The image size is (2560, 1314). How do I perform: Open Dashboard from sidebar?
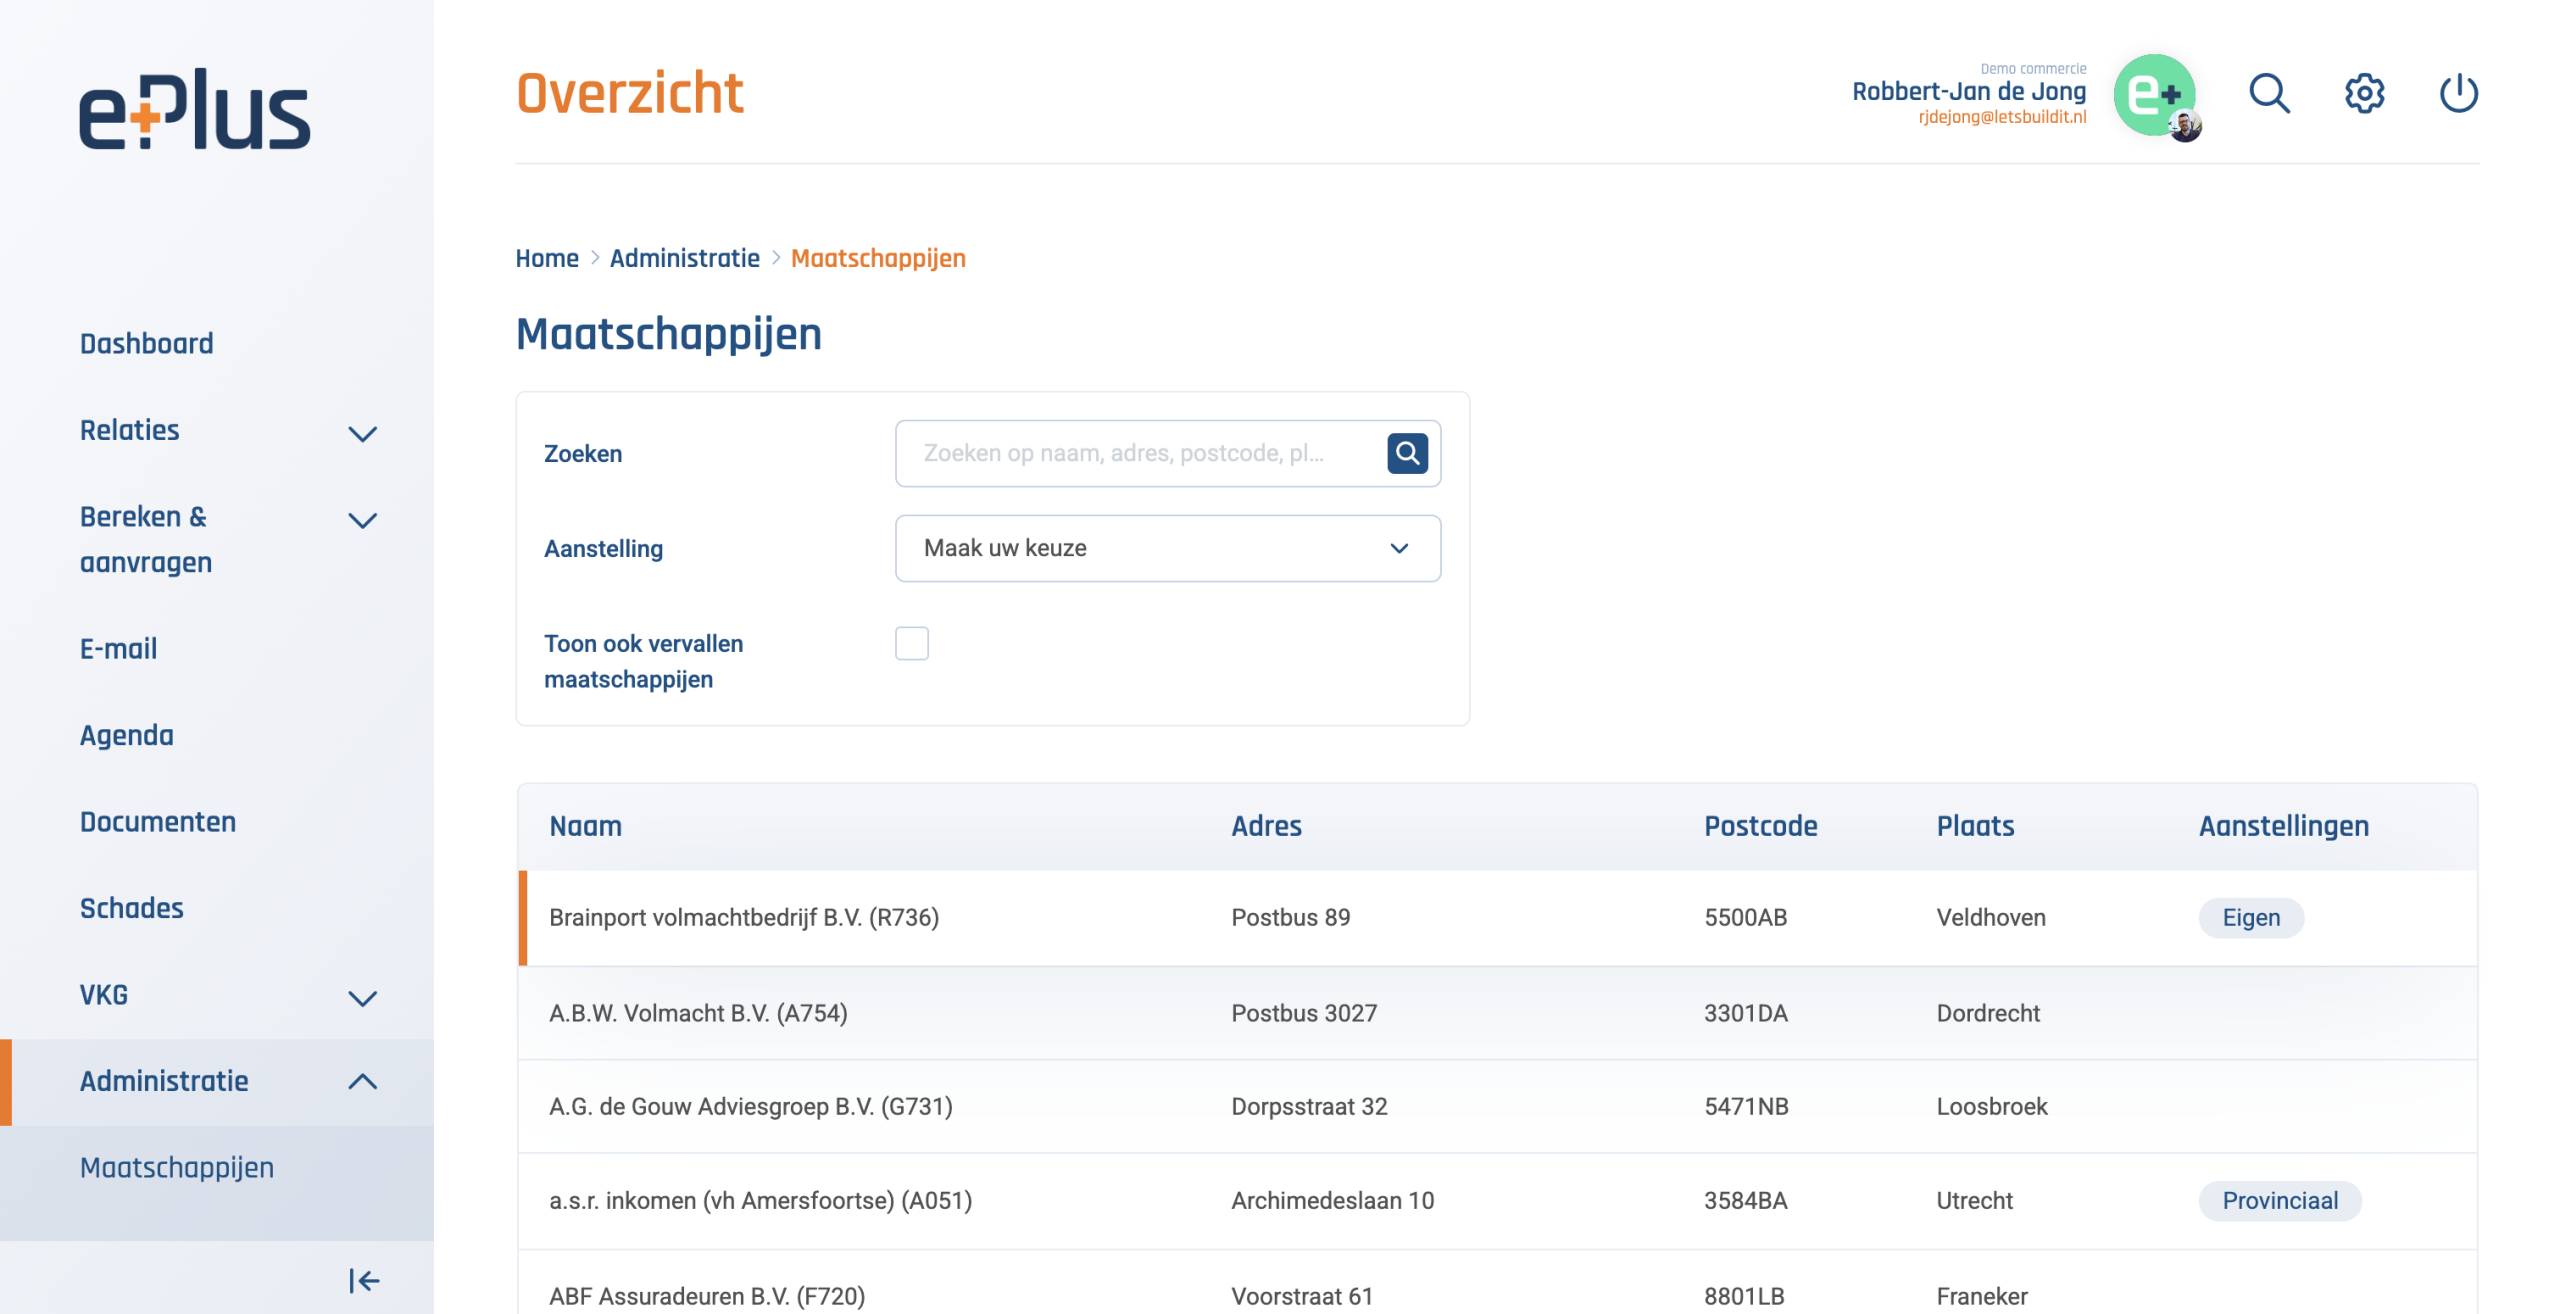(146, 343)
